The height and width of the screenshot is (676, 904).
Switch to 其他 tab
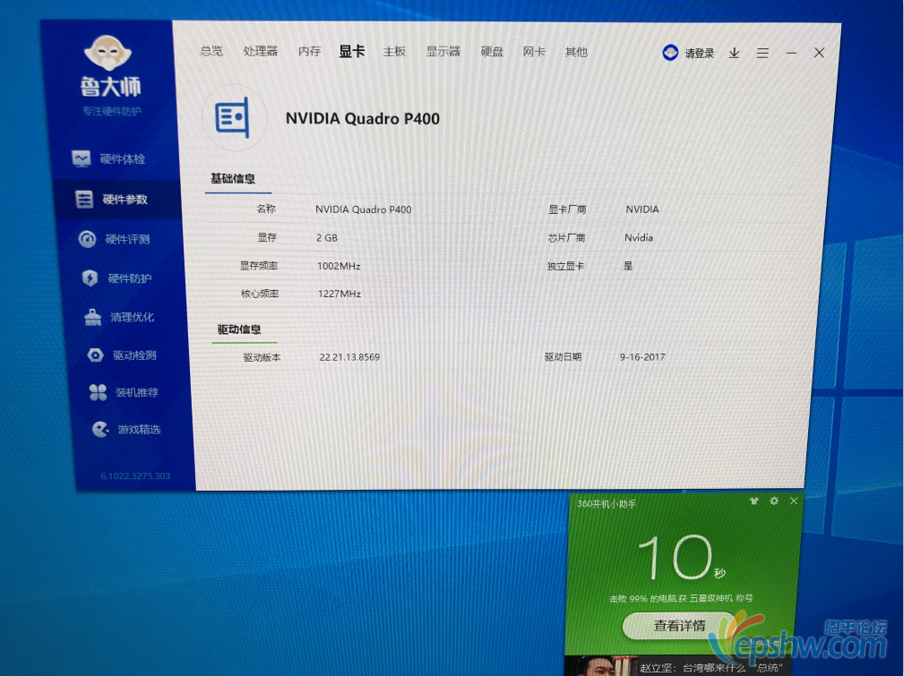(x=576, y=52)
